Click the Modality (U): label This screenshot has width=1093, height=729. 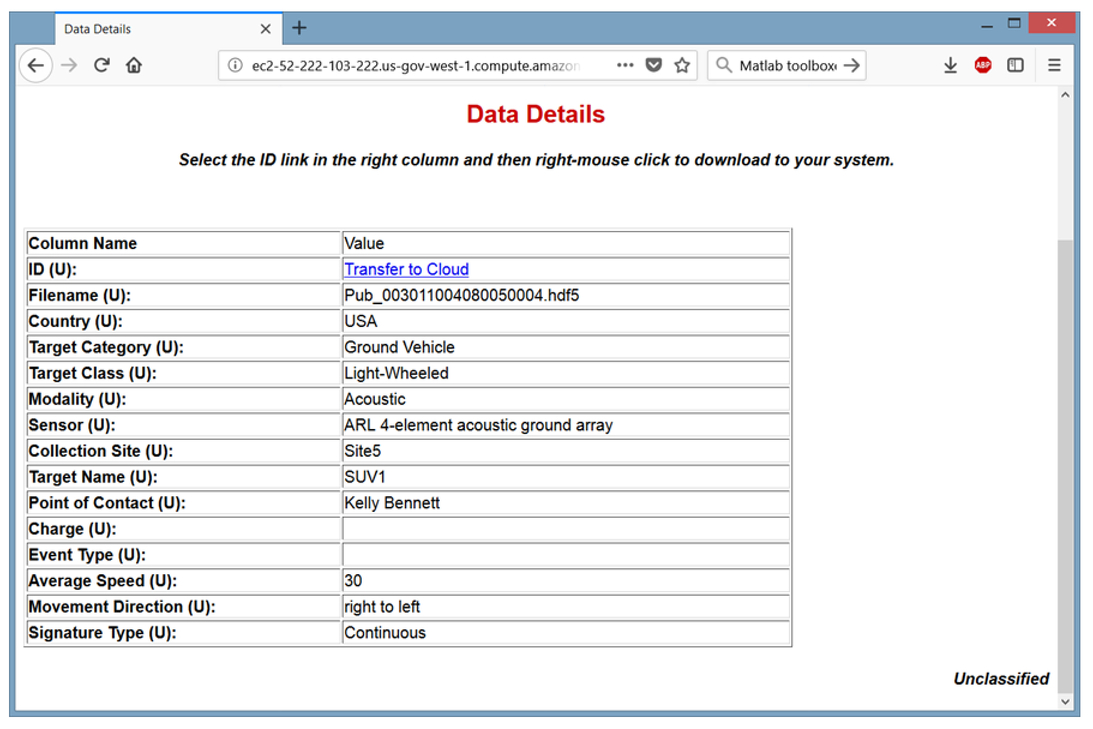tap(77, 399)
